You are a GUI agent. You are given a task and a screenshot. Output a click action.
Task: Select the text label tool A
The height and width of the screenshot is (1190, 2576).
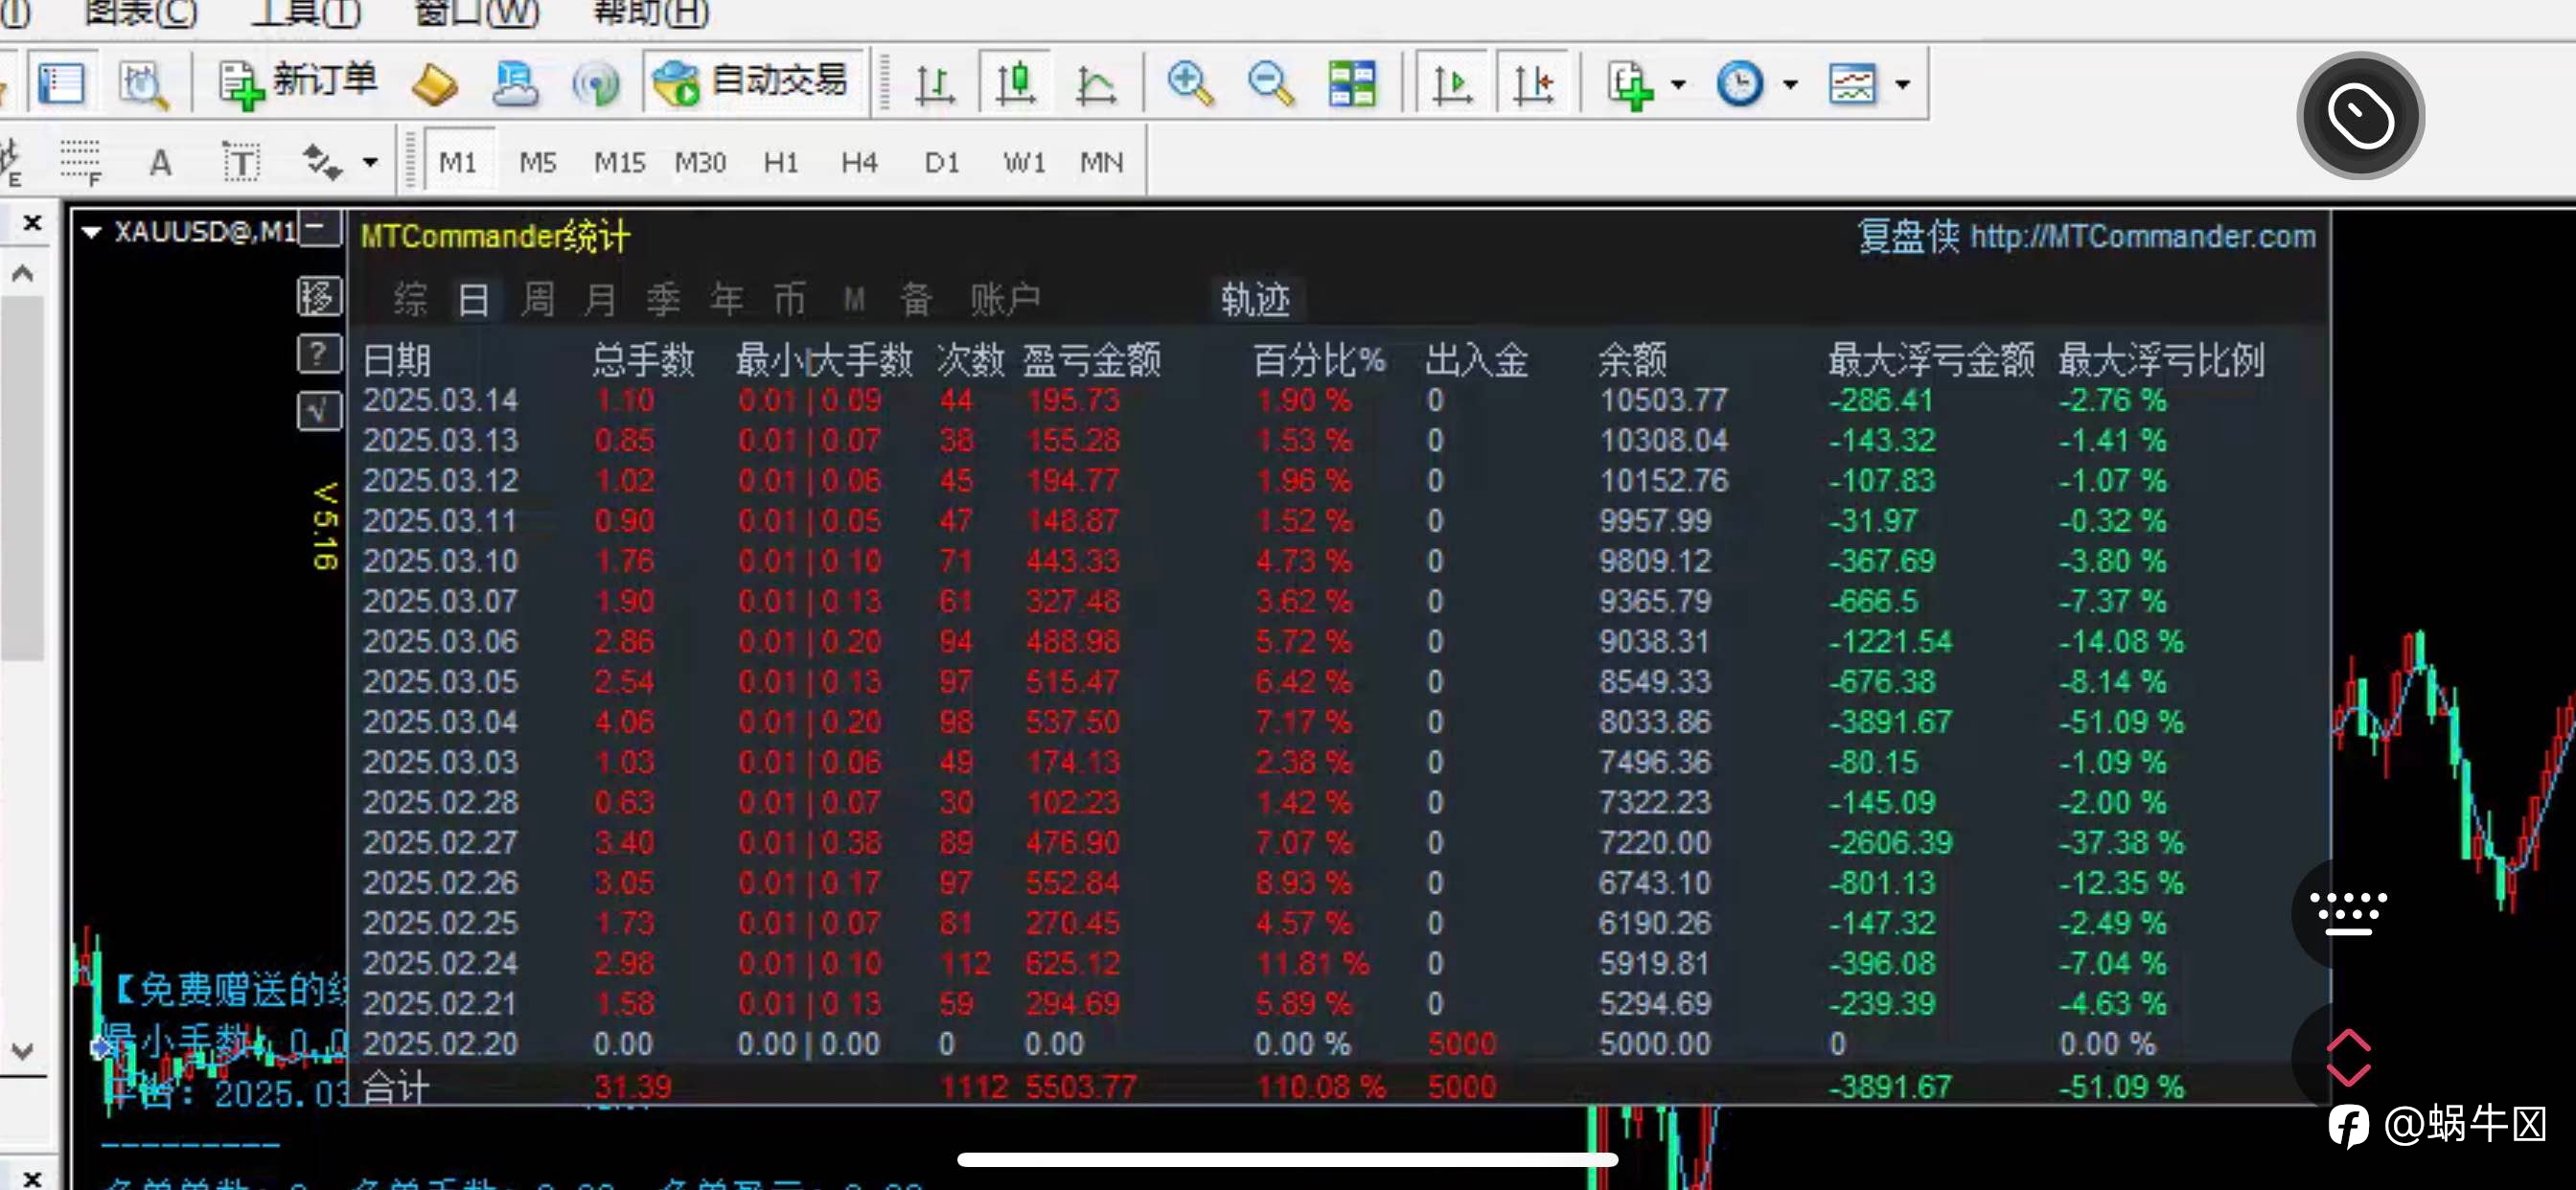(160, 162)
